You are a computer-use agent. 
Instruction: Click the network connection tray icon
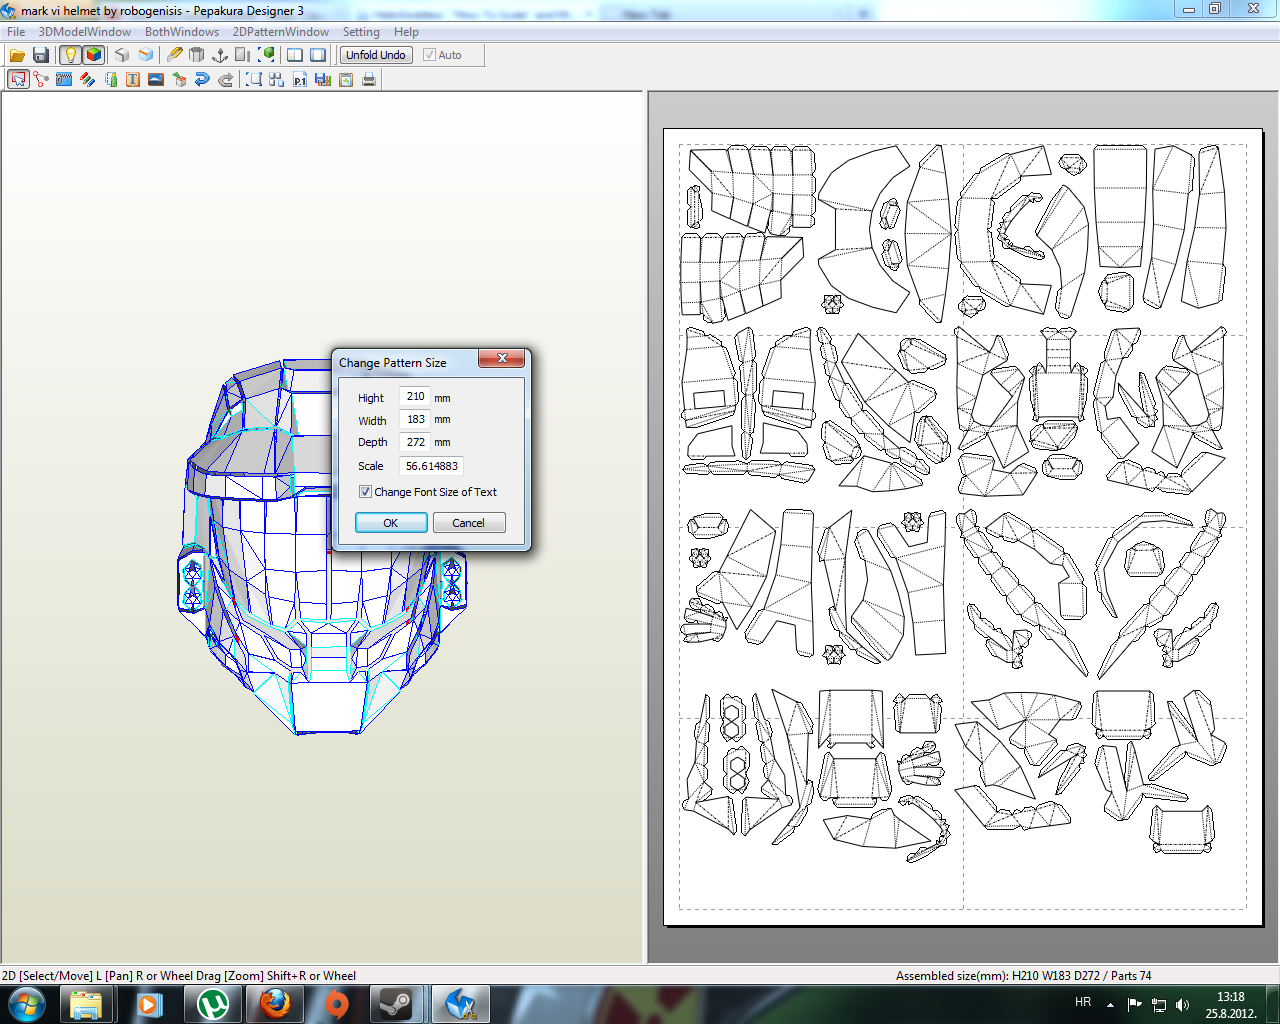click(x=1159, y=1004)
